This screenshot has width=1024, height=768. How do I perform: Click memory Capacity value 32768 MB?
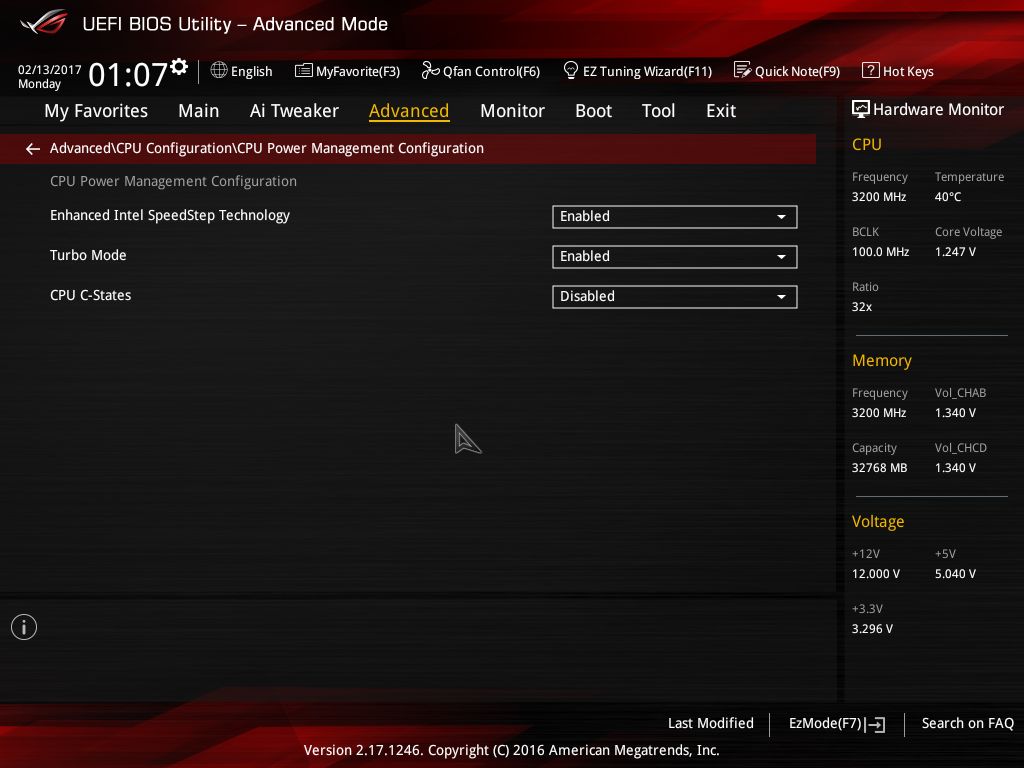point(879,468)
